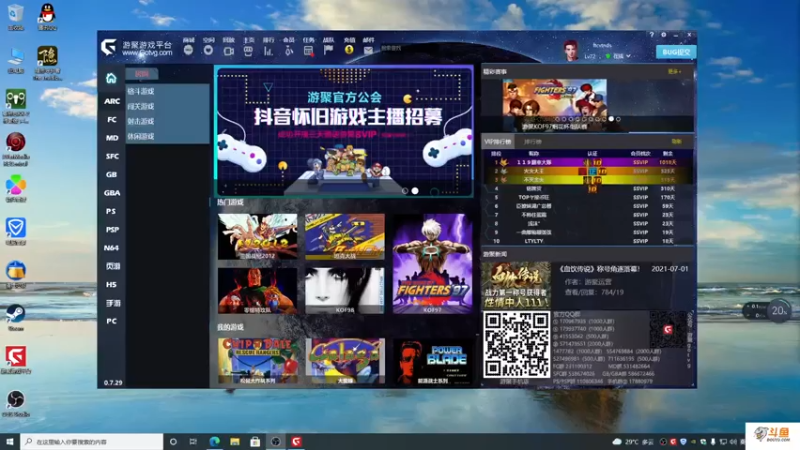800x450 pixels.
Task: Open the 排行 ranking chart icon
Action: [268, 51]
